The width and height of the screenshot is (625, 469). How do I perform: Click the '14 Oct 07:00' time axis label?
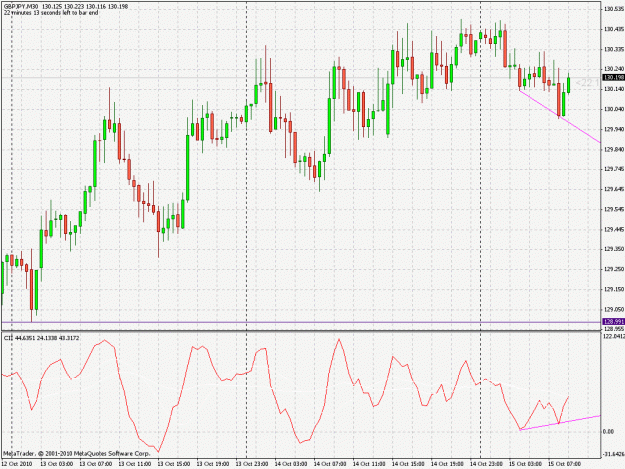point(330,464)
